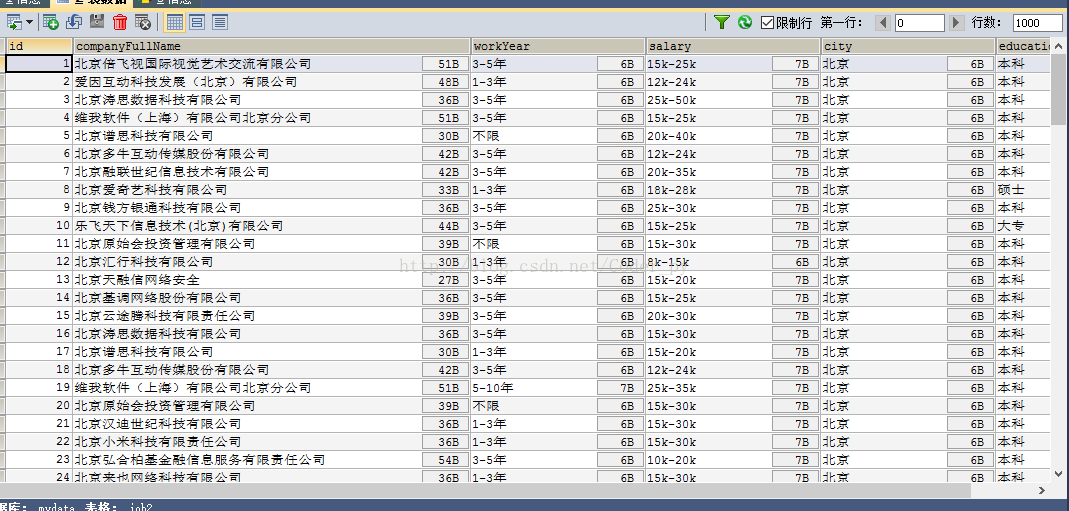Open the 51B blob button in row 1

coord(445,64)
